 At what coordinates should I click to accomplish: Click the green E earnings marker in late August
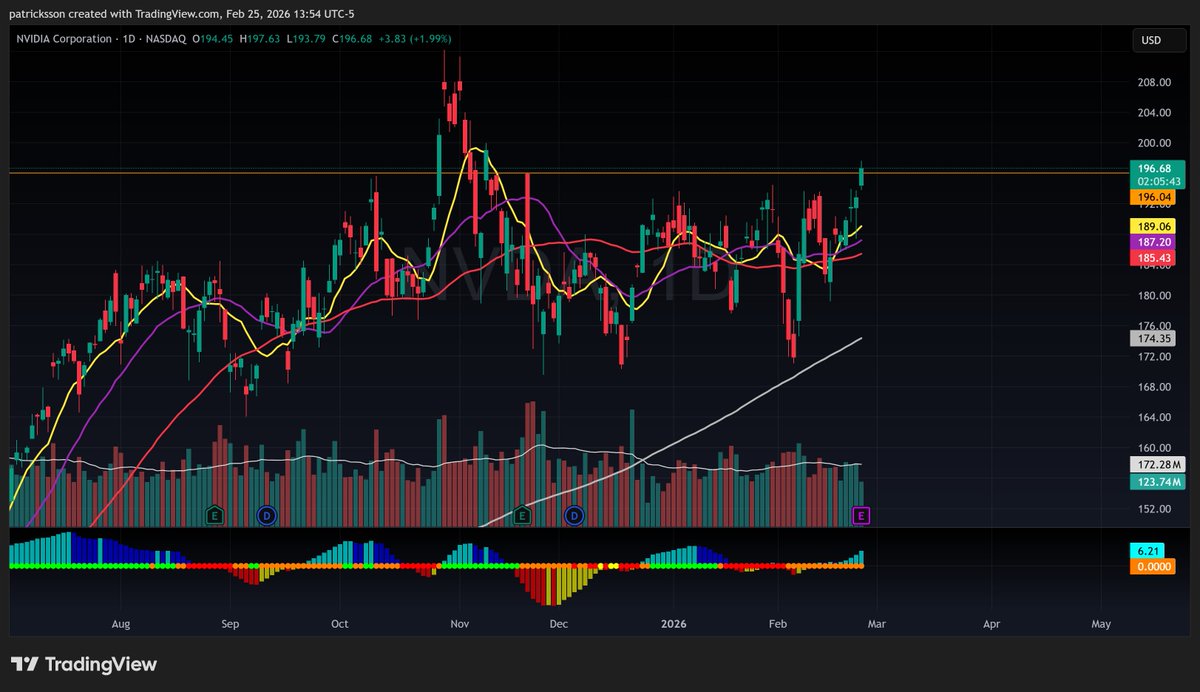213,515
